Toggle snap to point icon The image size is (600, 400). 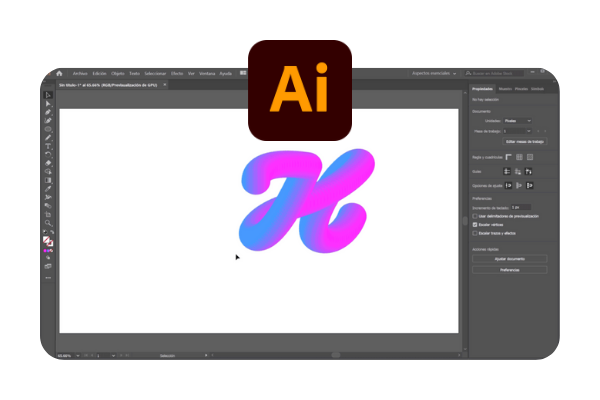[x=509, y=186]
